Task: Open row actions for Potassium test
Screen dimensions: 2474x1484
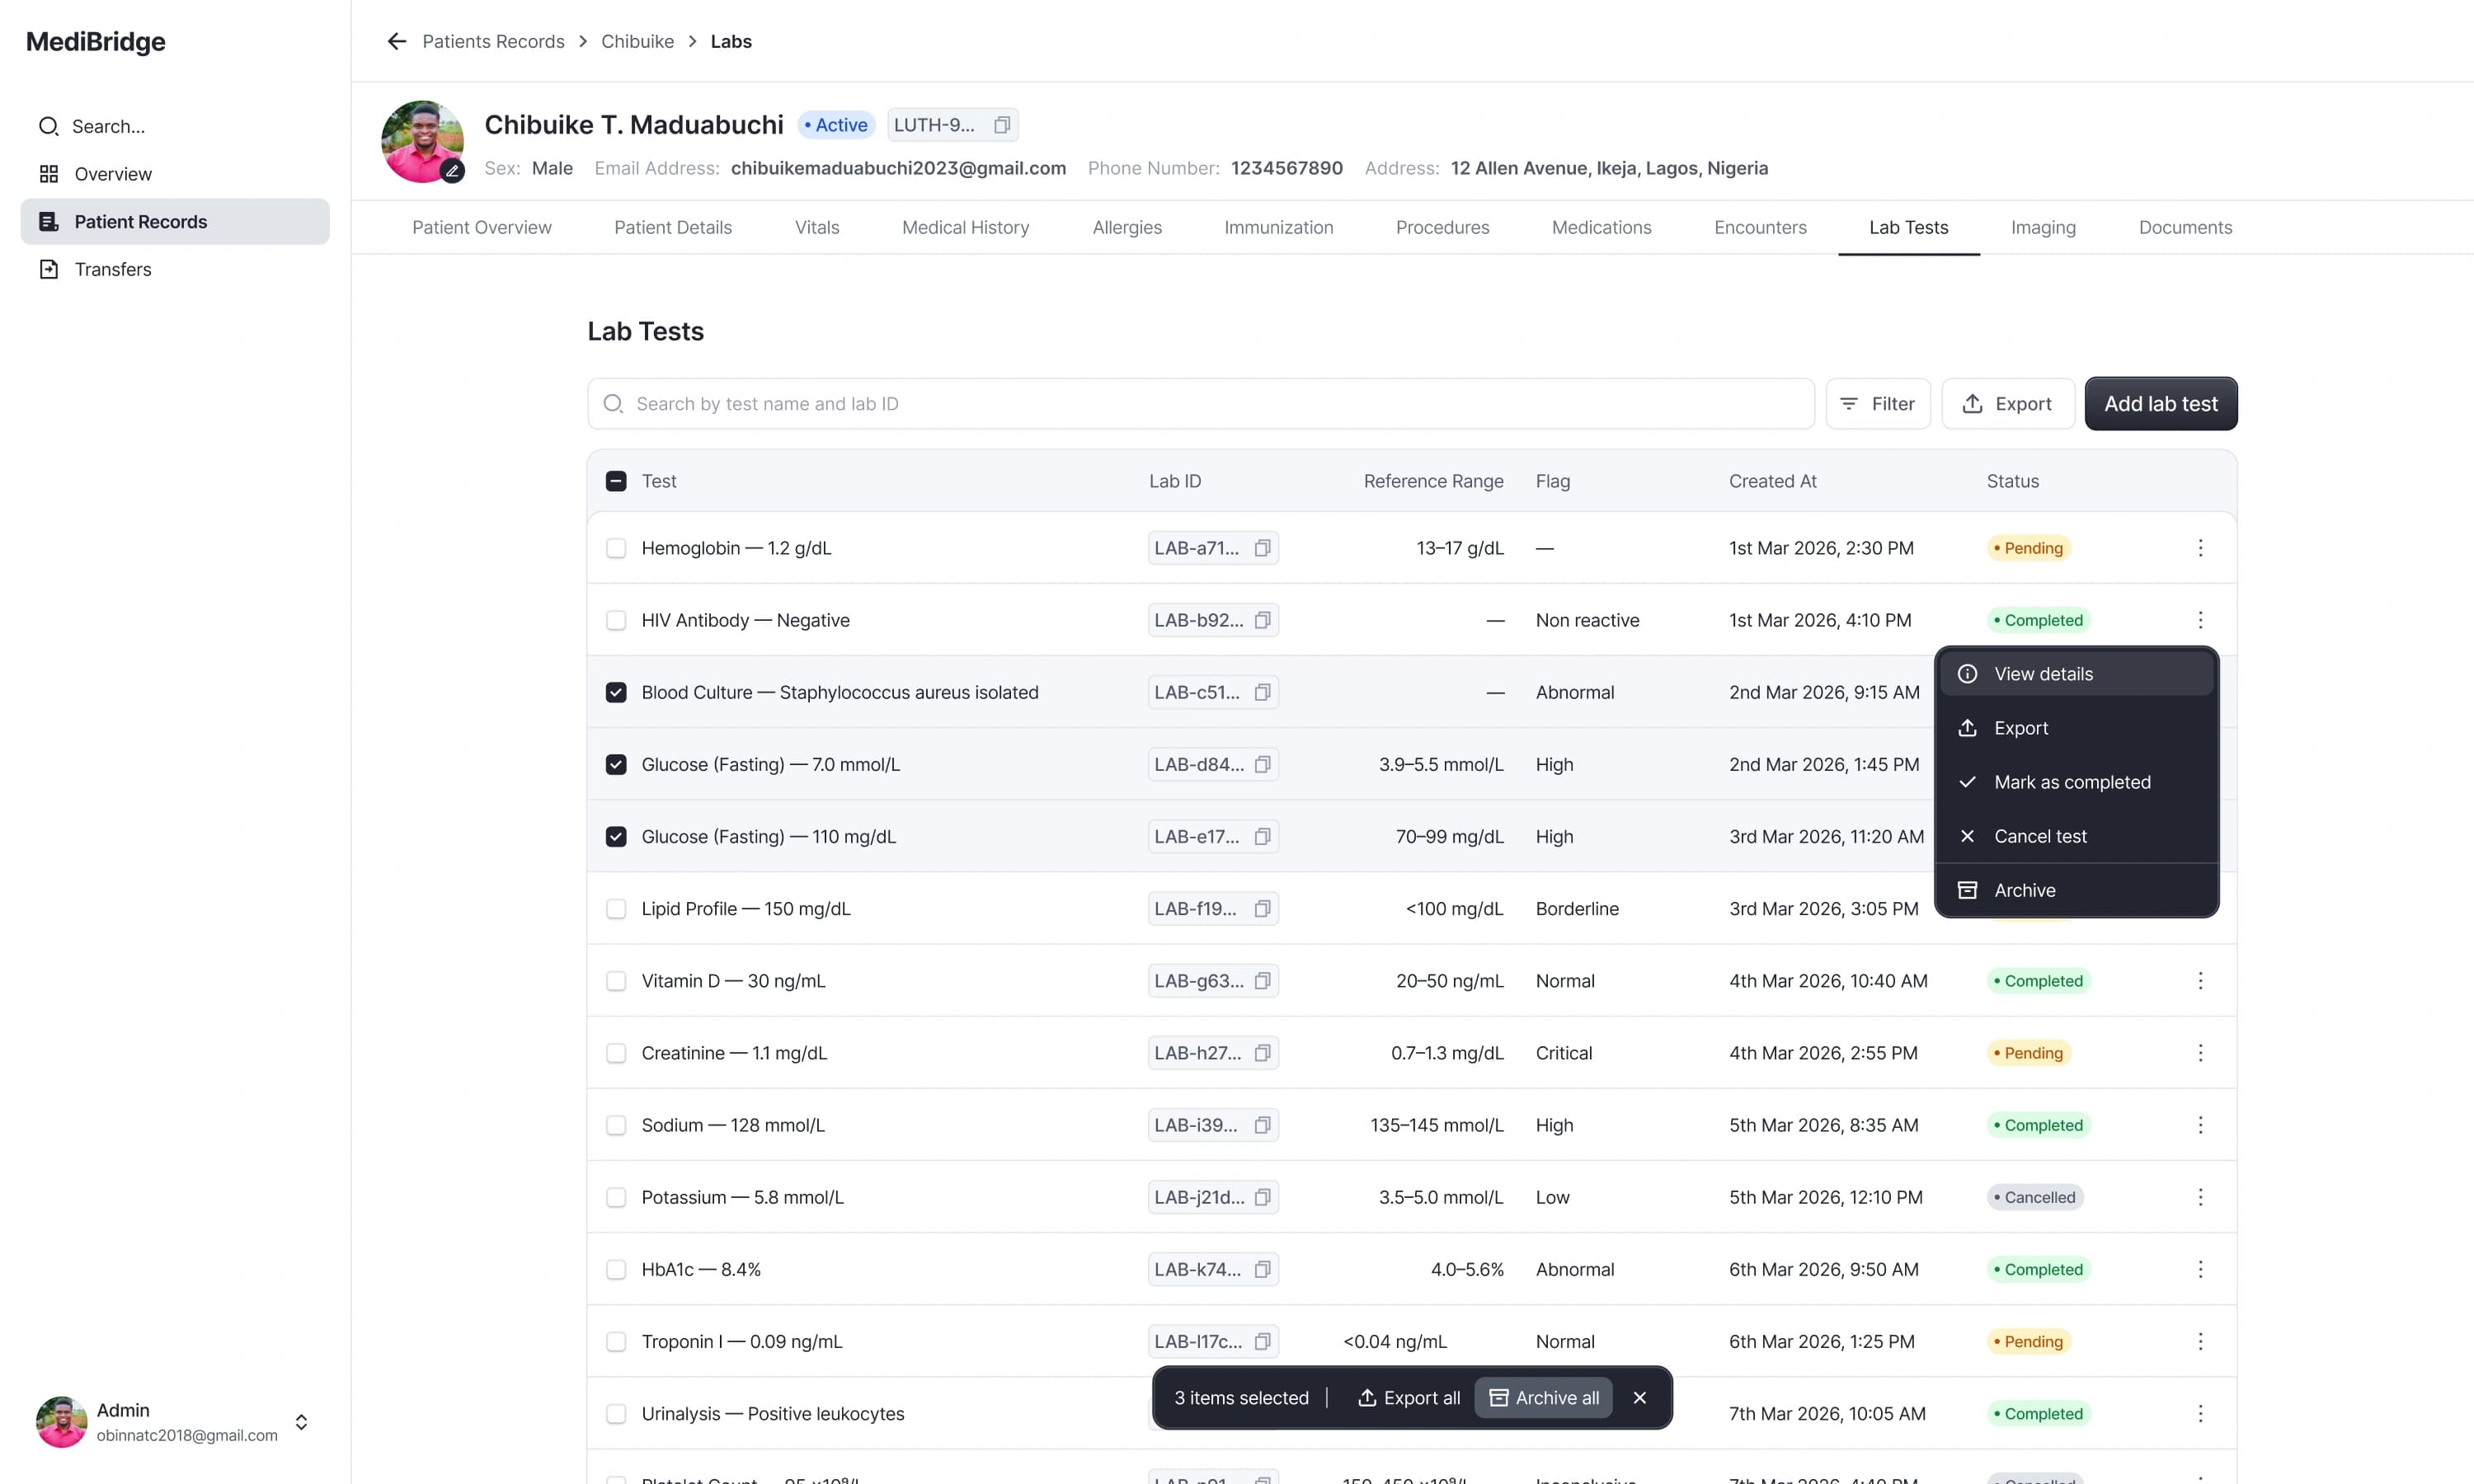Action: pos(2200,1197)
